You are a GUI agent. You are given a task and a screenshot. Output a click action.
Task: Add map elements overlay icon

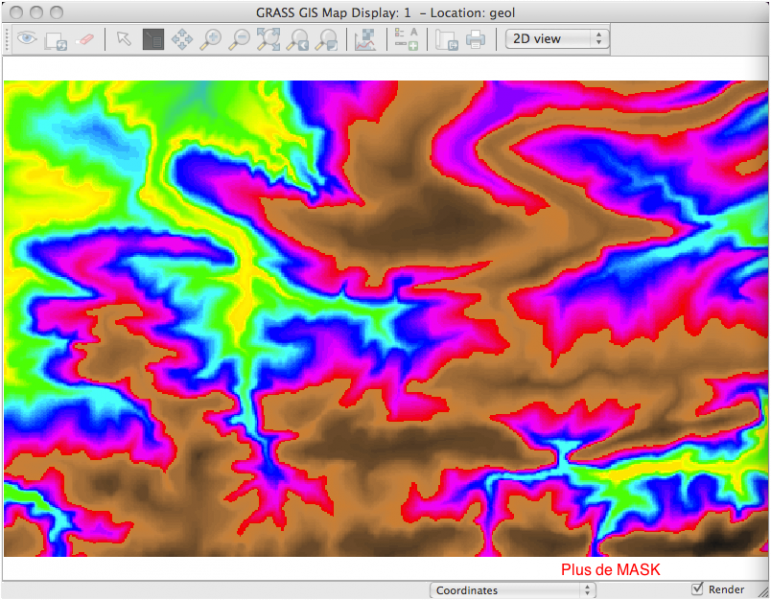coord(405,39)
